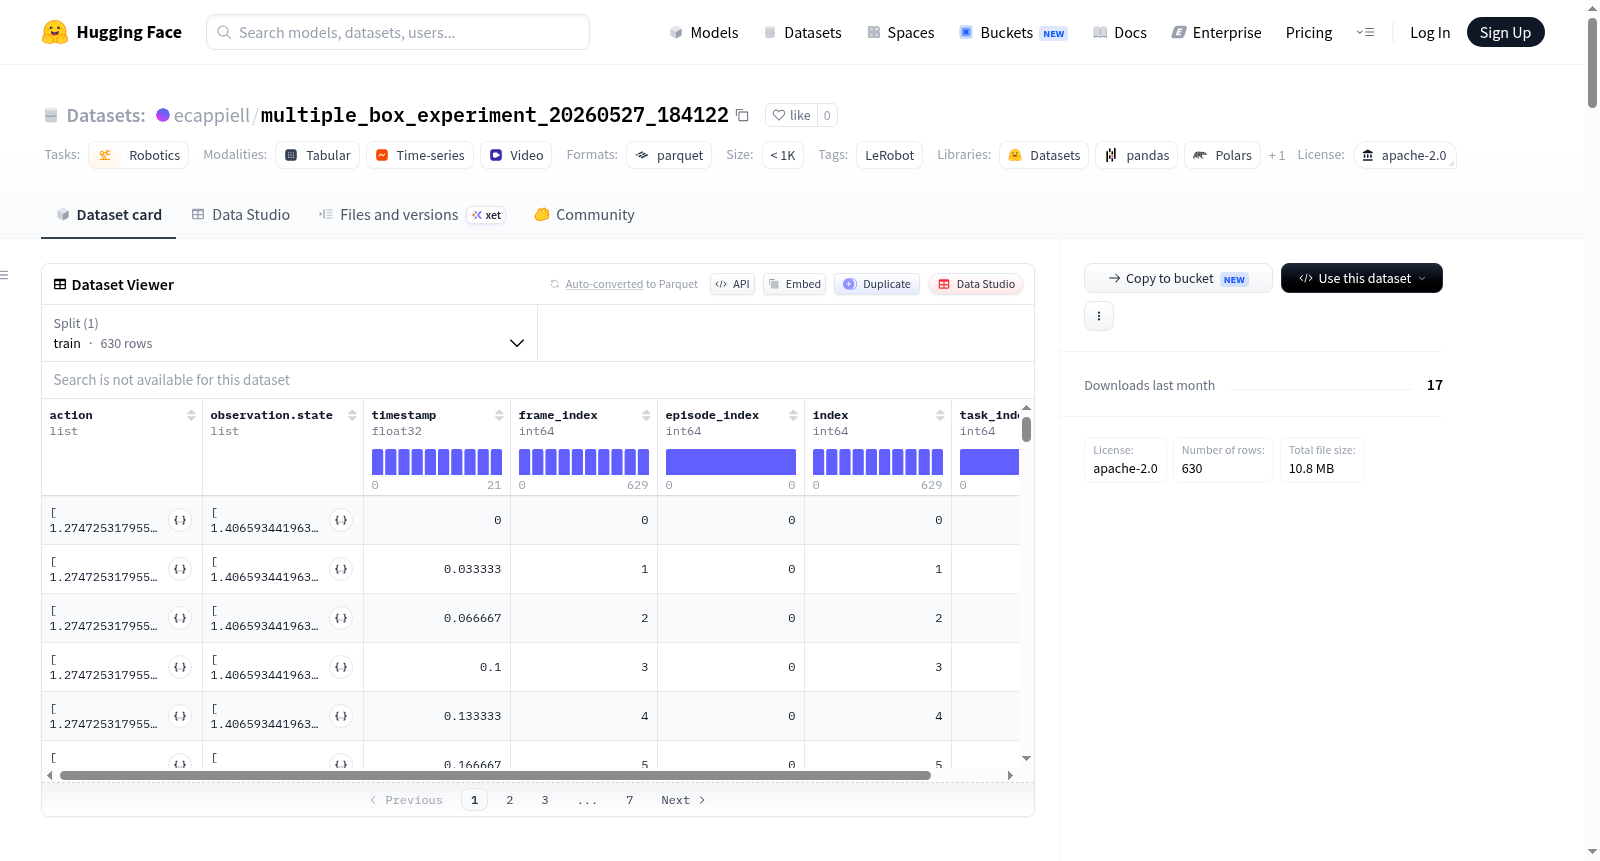Viewport: 1600px width, 861px height.
Task: Toggle the left sidebar menu icon
Action: tap(4, 275)
